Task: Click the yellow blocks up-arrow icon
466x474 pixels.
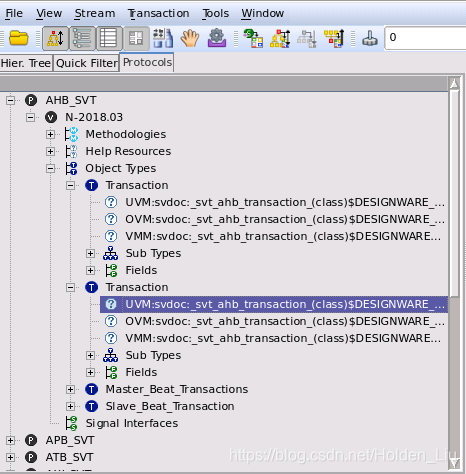Action: 334,38
